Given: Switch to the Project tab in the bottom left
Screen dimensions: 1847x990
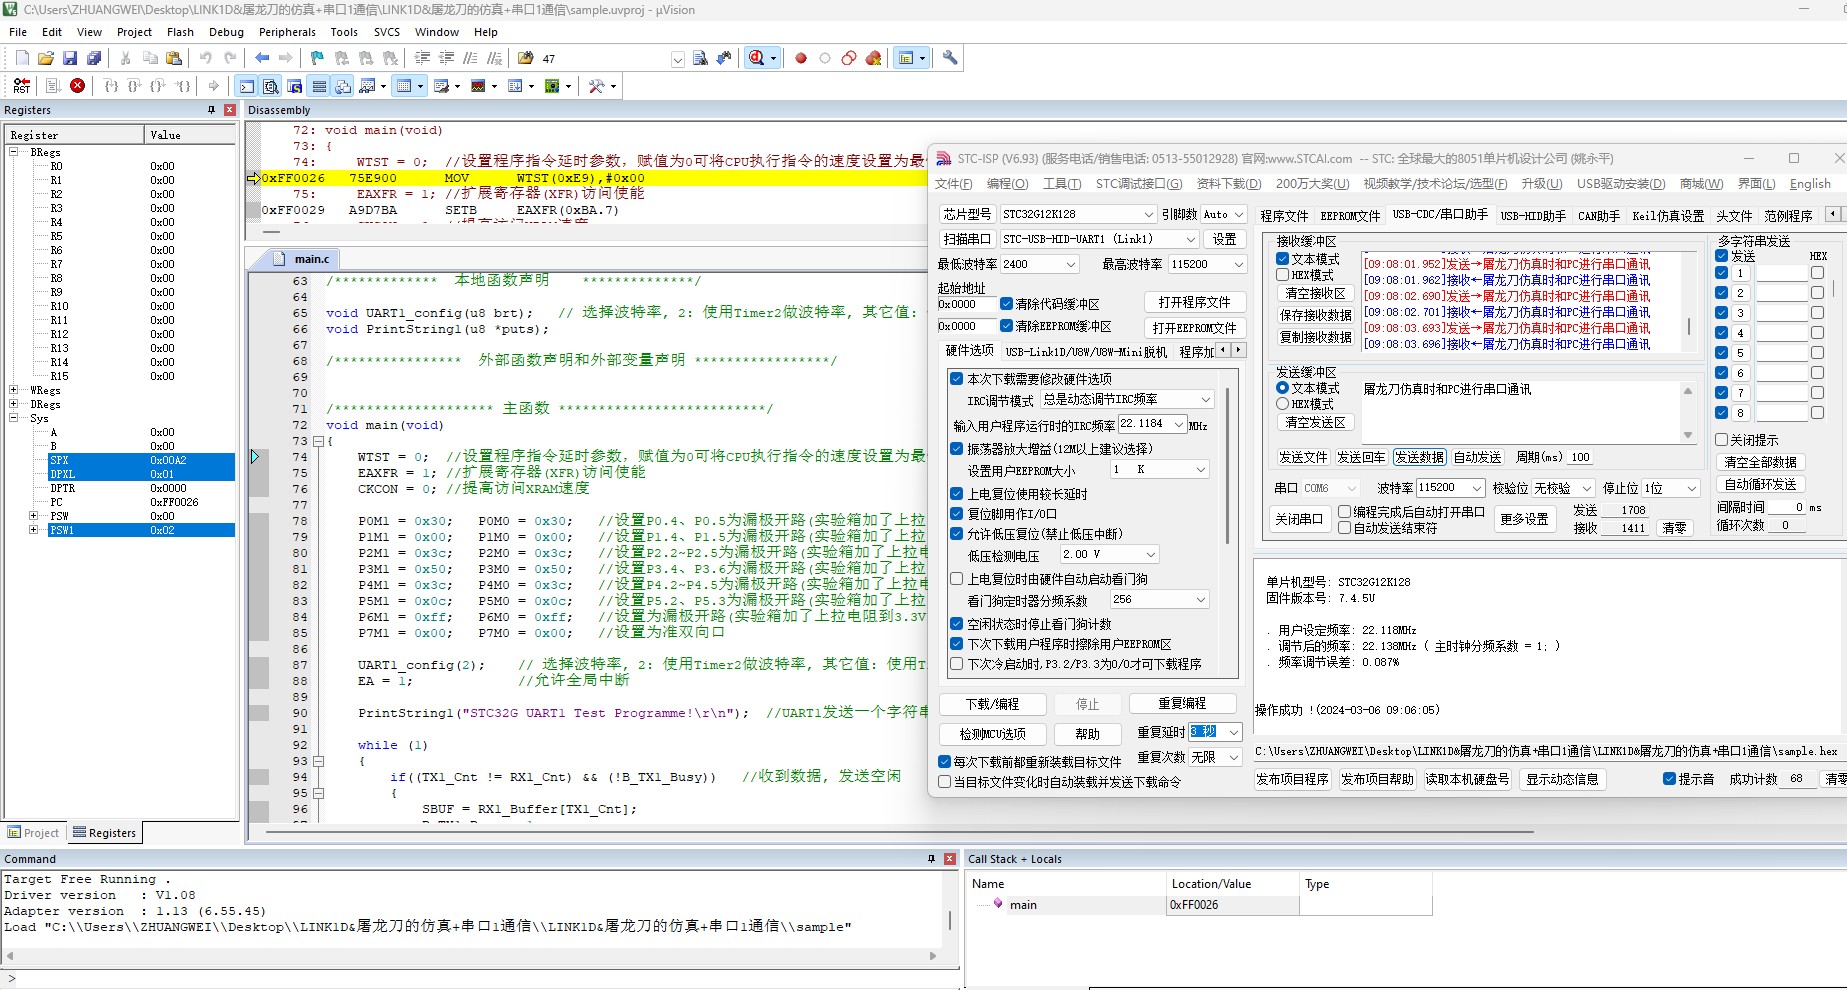Looking at the screenshot, I should (x=33, y=833).
